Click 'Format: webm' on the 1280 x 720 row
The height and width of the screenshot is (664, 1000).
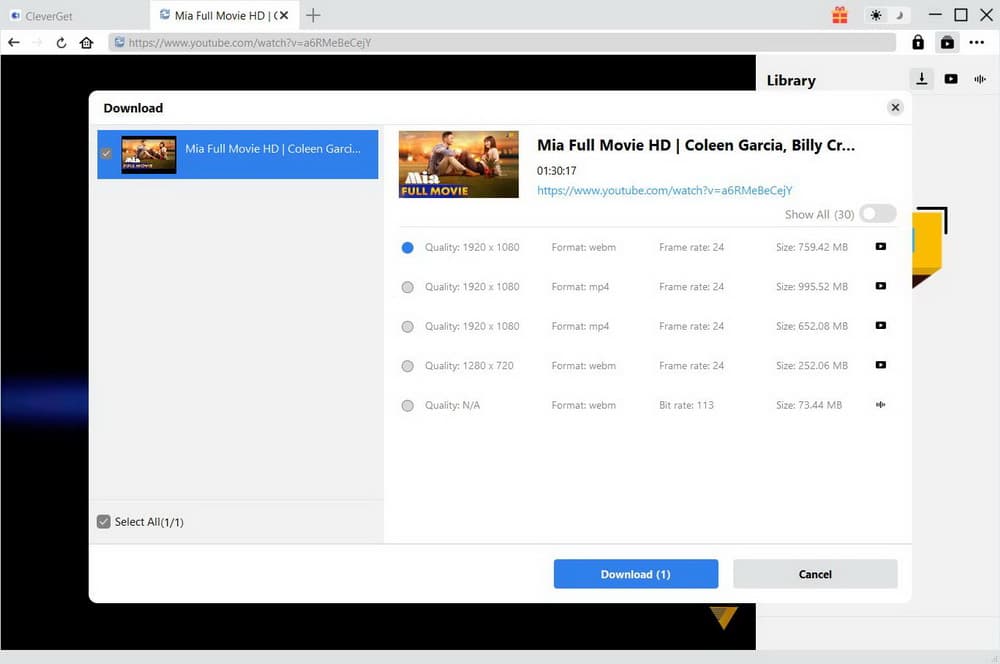click(x=584, y=365)
